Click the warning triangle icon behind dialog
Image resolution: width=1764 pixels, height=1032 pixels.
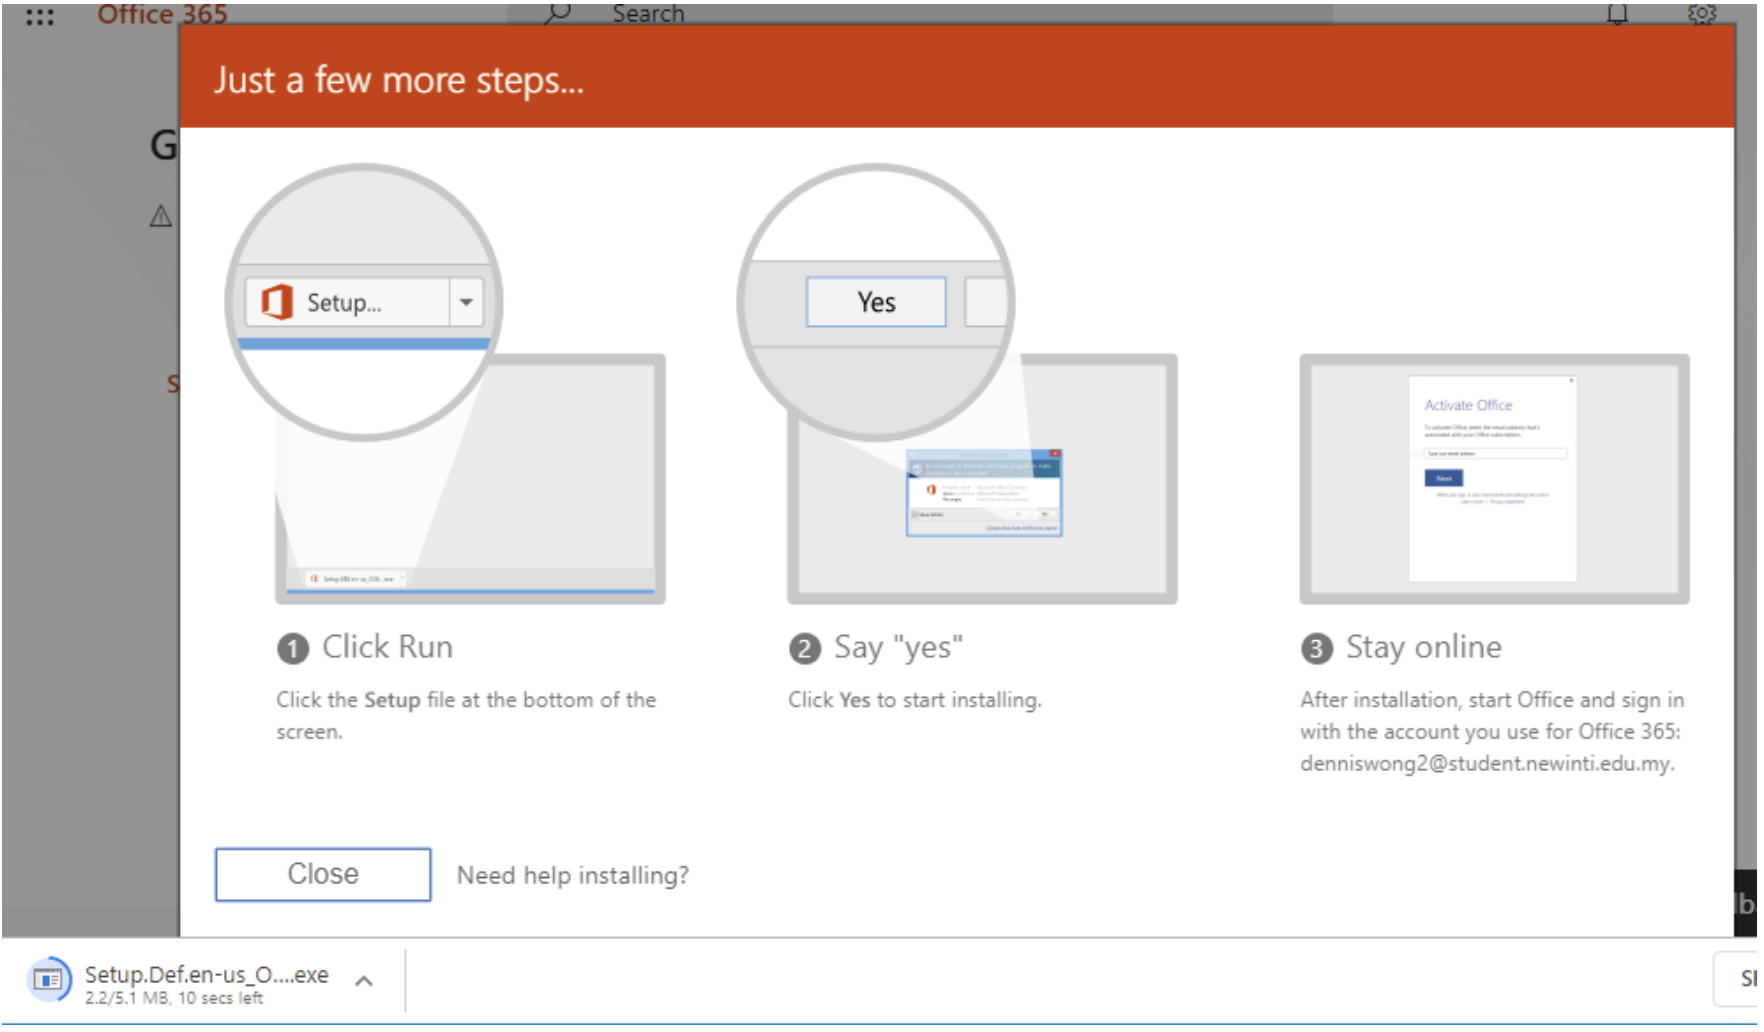click(x=161, y=216)
